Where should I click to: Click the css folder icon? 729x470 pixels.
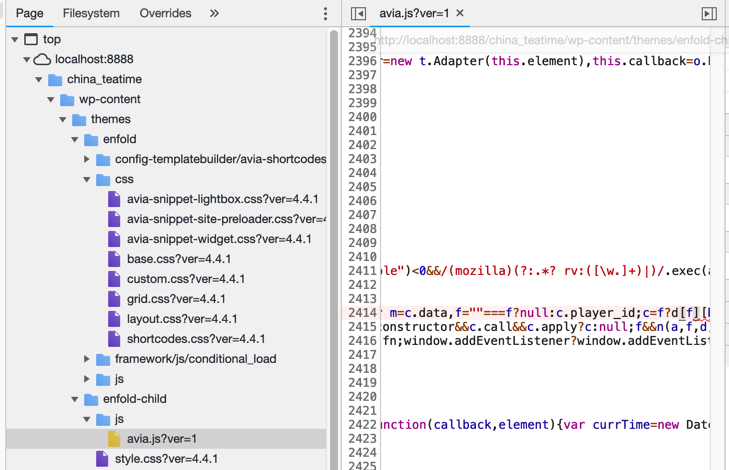click(x=103, y=179)
